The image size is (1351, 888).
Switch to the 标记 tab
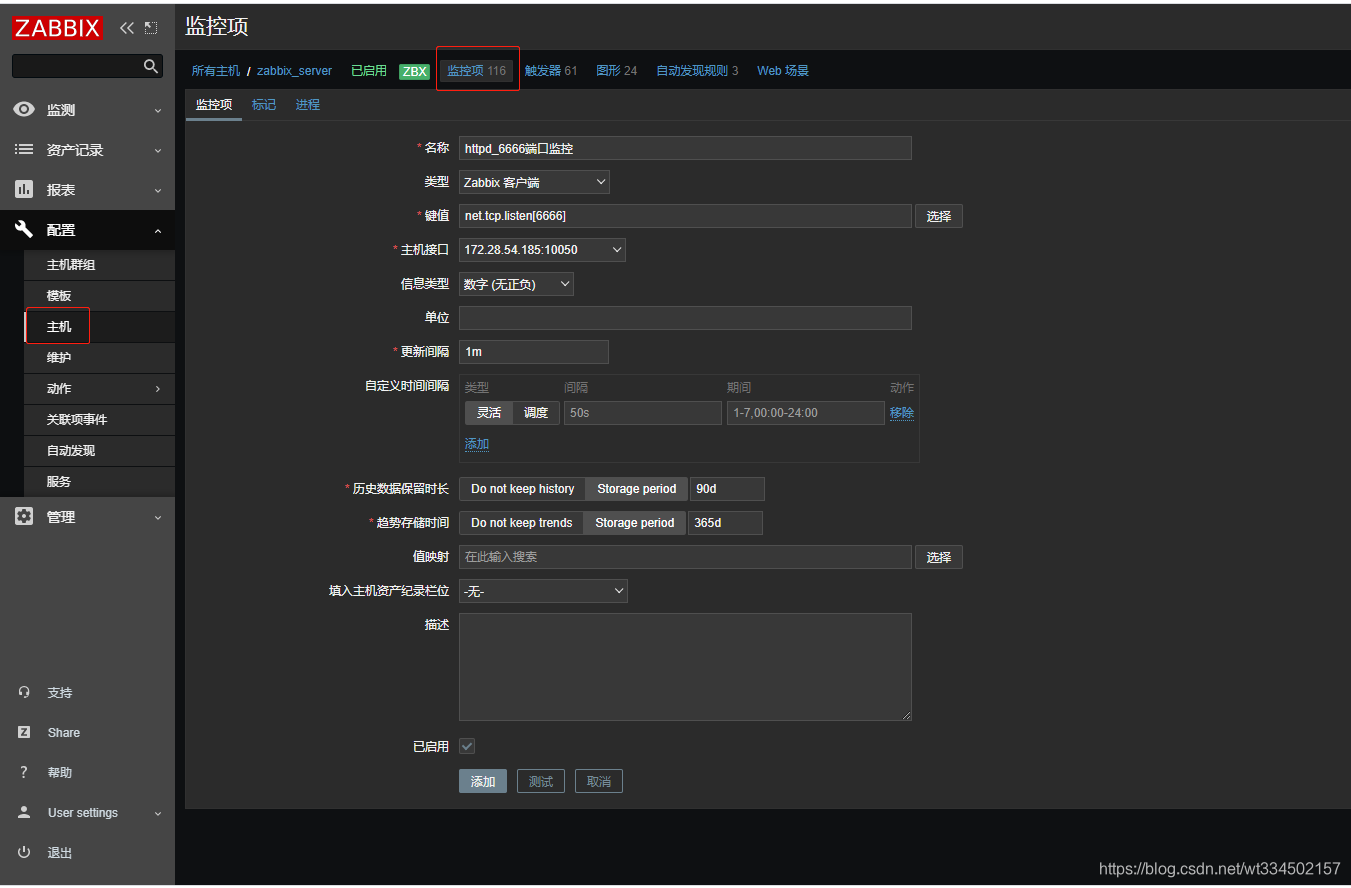(x=264, y=104)
